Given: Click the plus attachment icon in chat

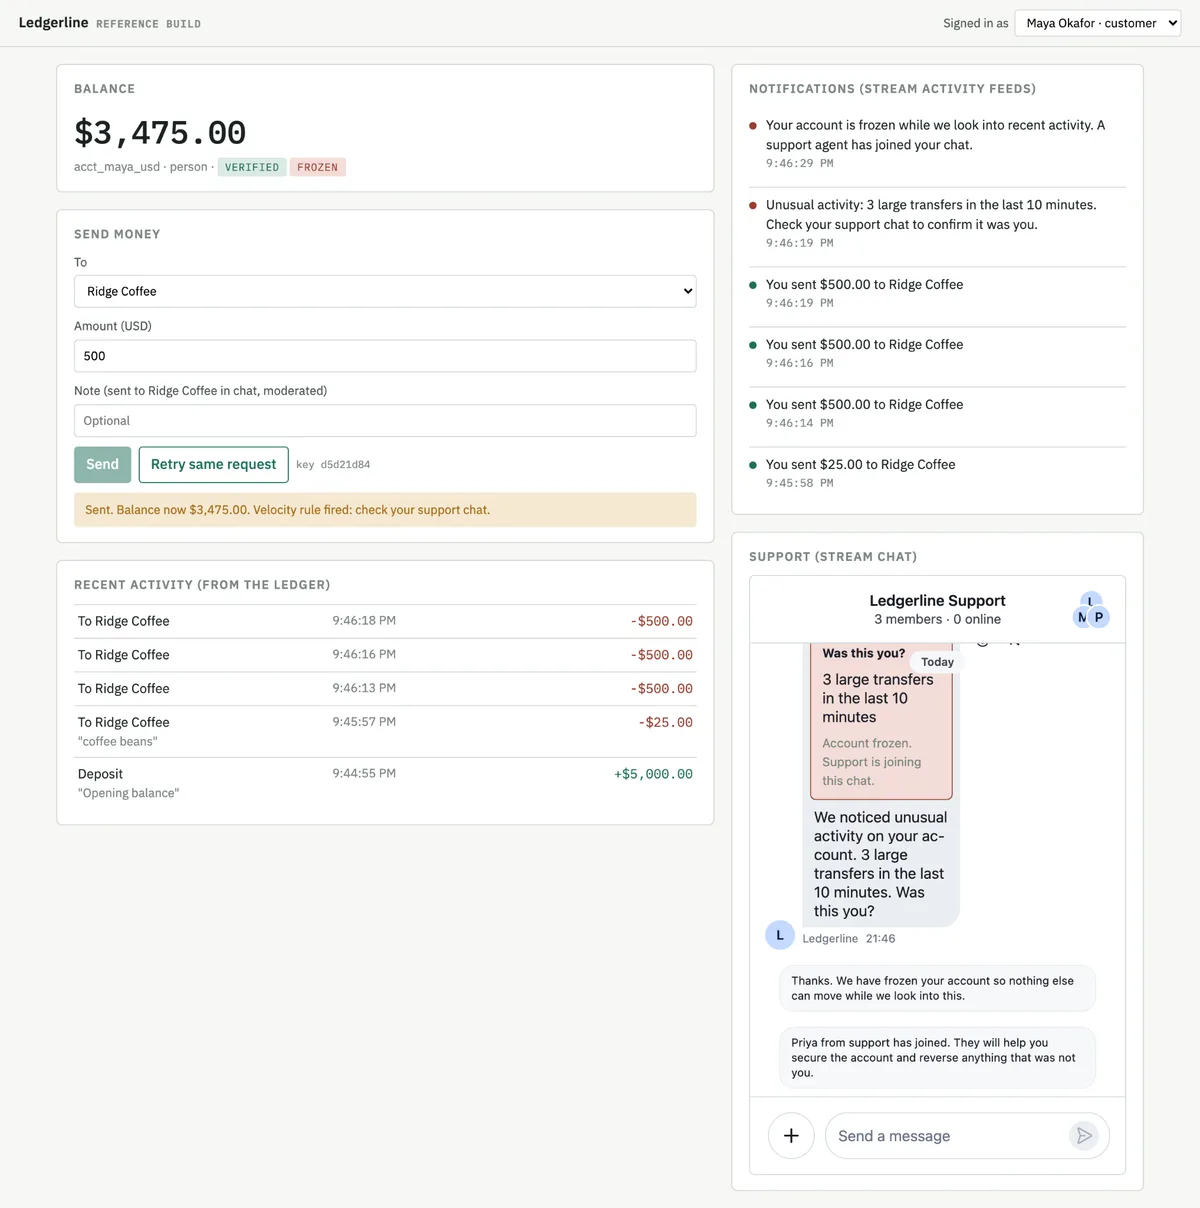Looking at the screenshot, I should [x=791, y=1136].
